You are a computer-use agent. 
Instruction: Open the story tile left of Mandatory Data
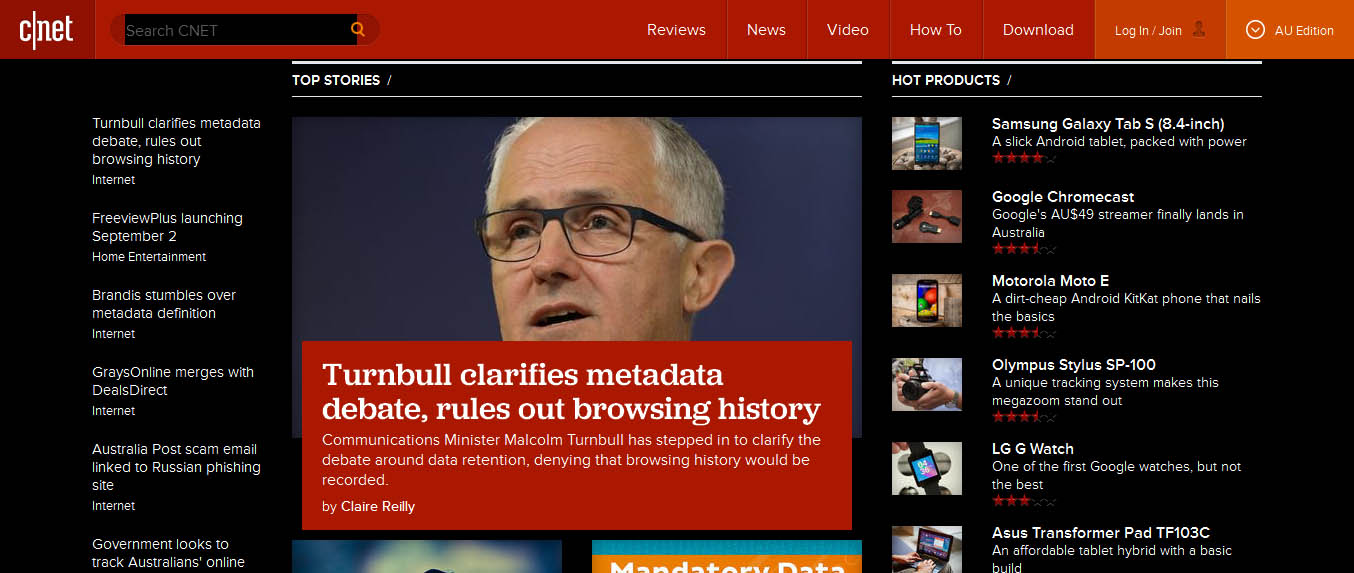(427, 557)
